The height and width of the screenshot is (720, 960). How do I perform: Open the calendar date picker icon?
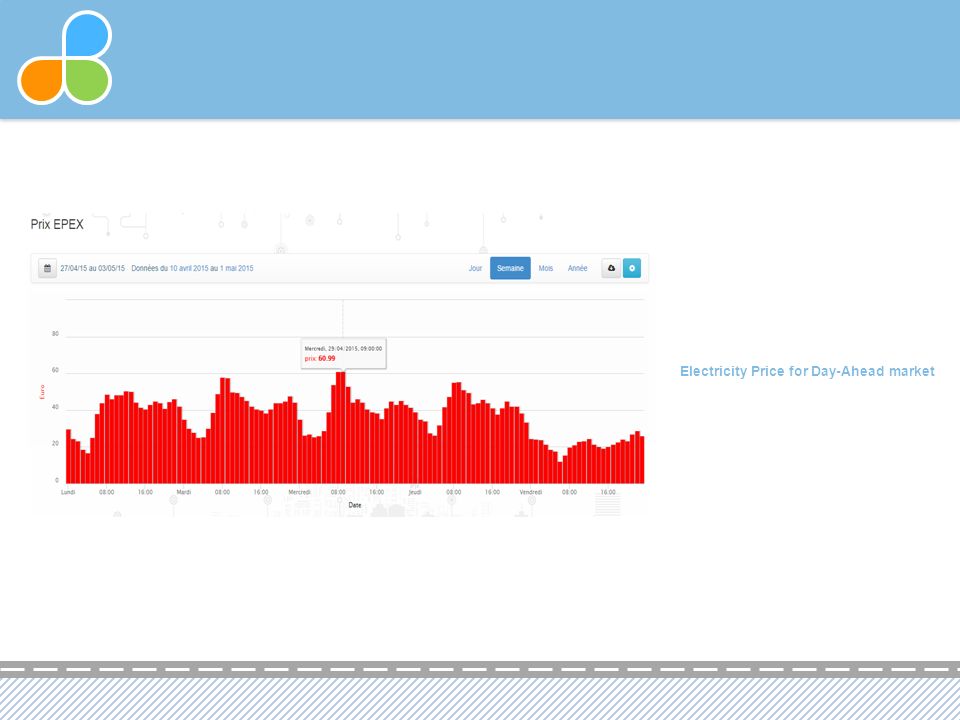(x=47, y=268)
